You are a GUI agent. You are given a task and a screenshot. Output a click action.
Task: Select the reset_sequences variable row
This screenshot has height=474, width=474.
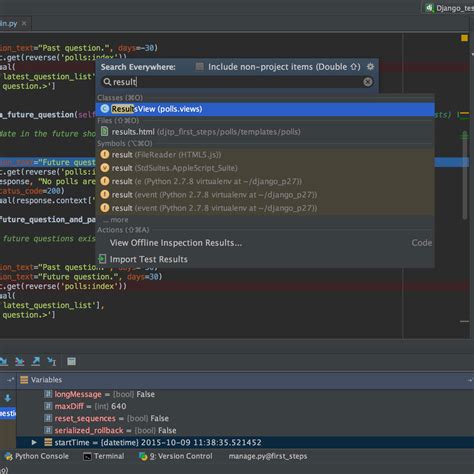[245, 418]
